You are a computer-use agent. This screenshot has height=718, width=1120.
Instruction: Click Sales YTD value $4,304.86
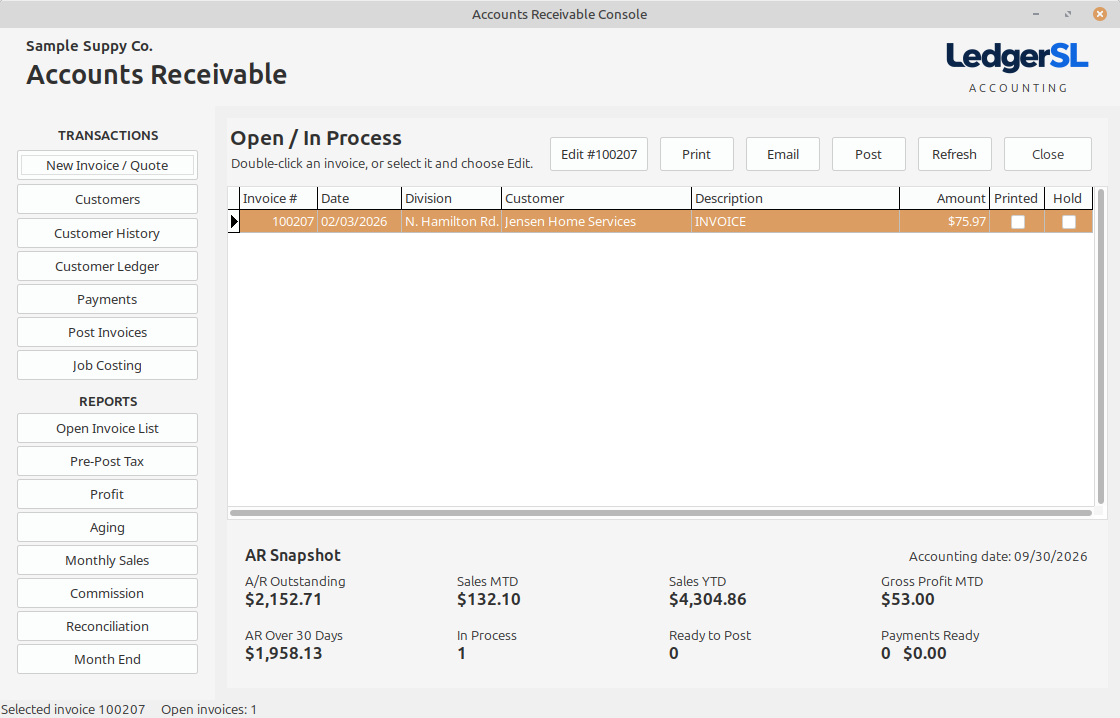point(708,599)
